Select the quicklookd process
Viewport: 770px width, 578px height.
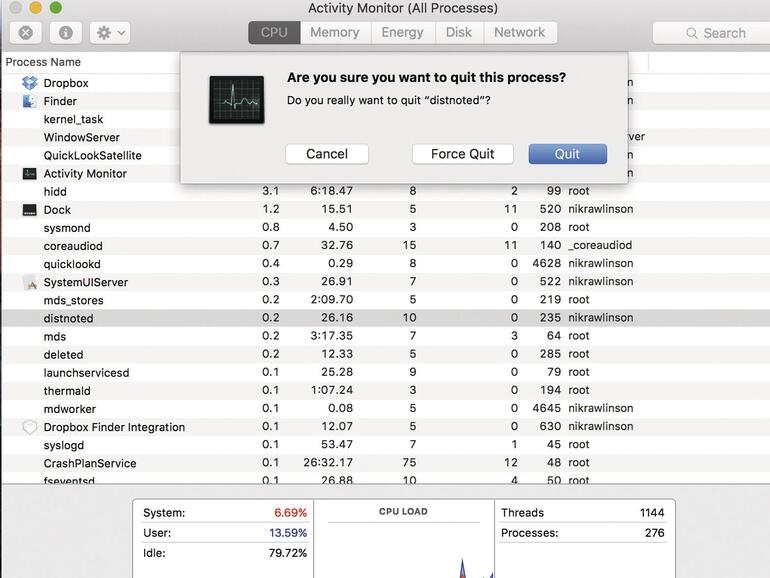click(72, 264)
